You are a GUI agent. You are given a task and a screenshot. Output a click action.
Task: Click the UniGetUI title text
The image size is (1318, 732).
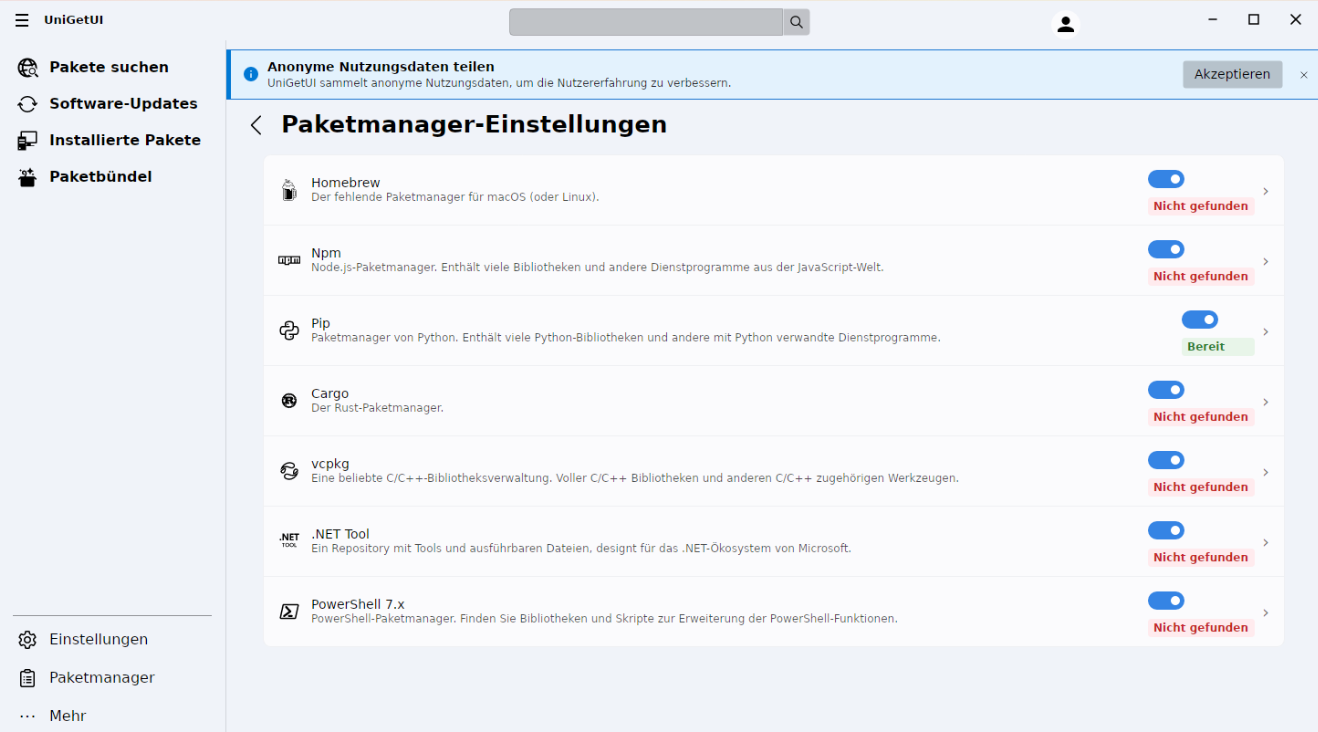pyautogui.click(x=73, y=20)
